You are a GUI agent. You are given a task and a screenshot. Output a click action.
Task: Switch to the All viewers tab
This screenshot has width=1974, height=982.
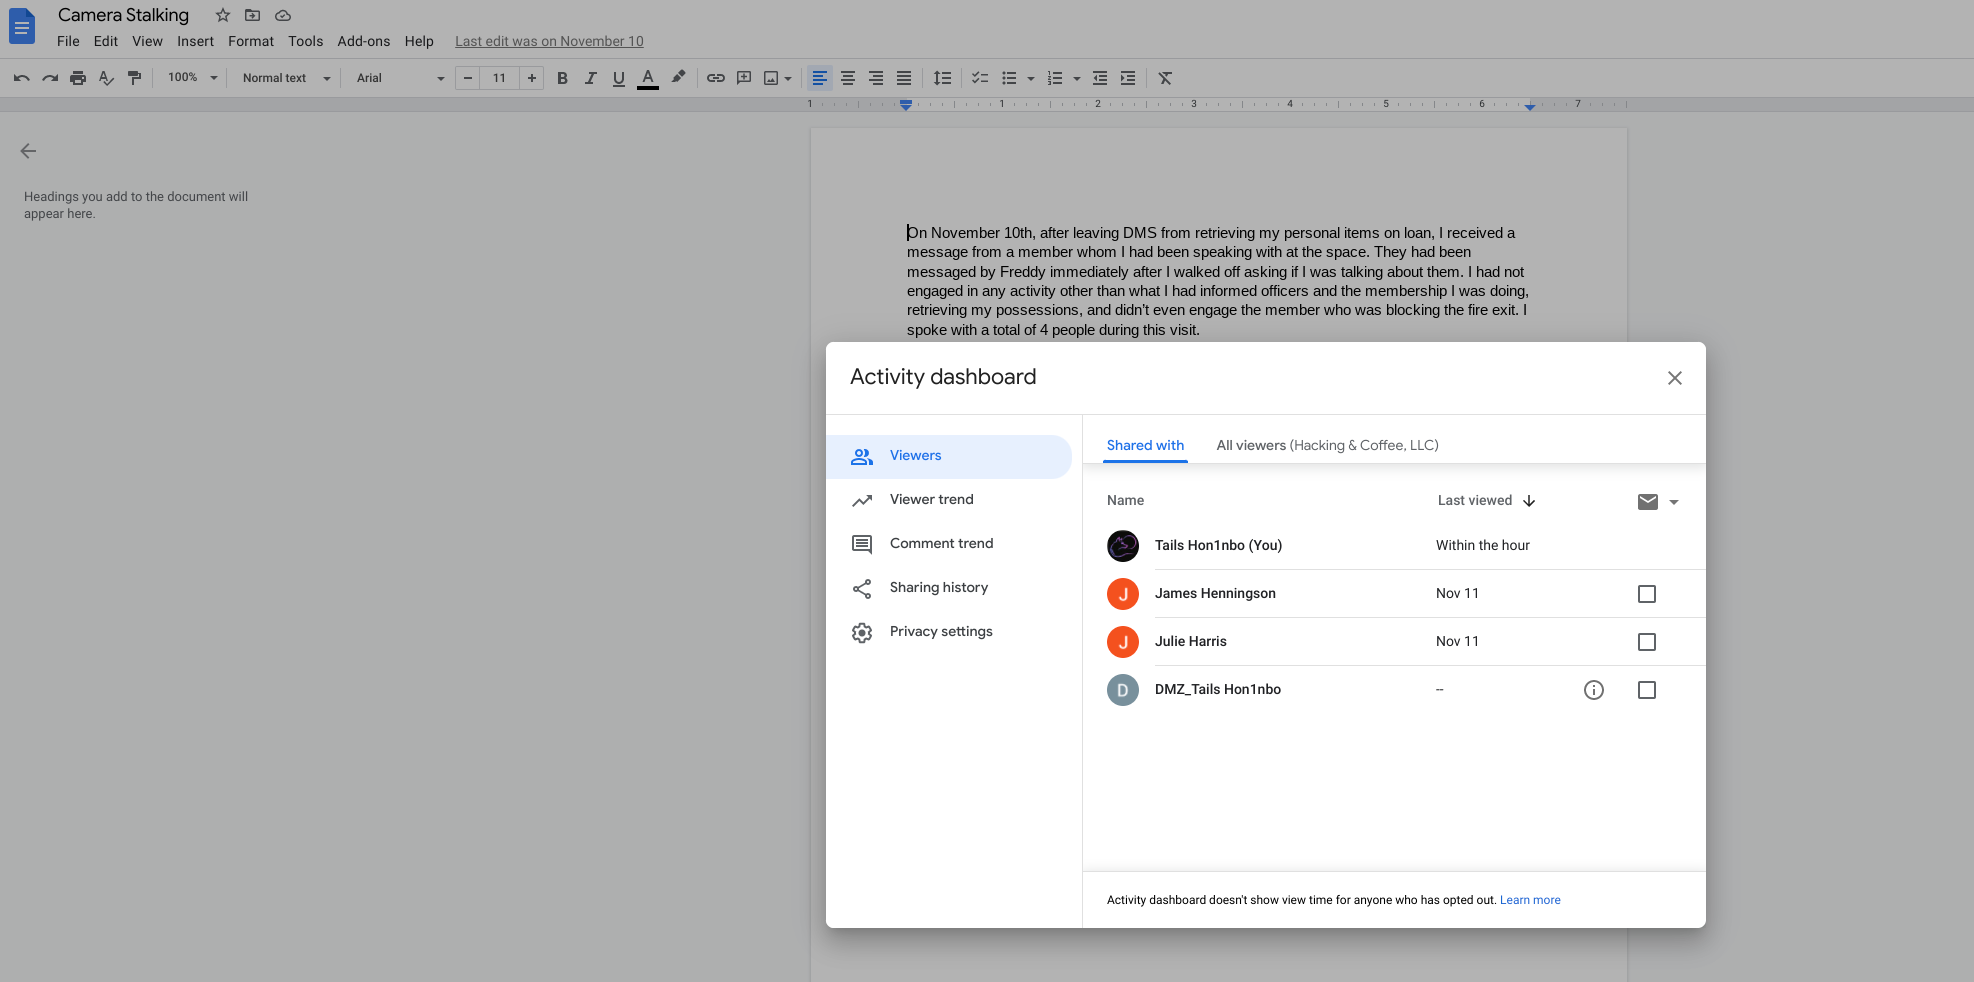pyautogui.click(x=1327, y=445)
